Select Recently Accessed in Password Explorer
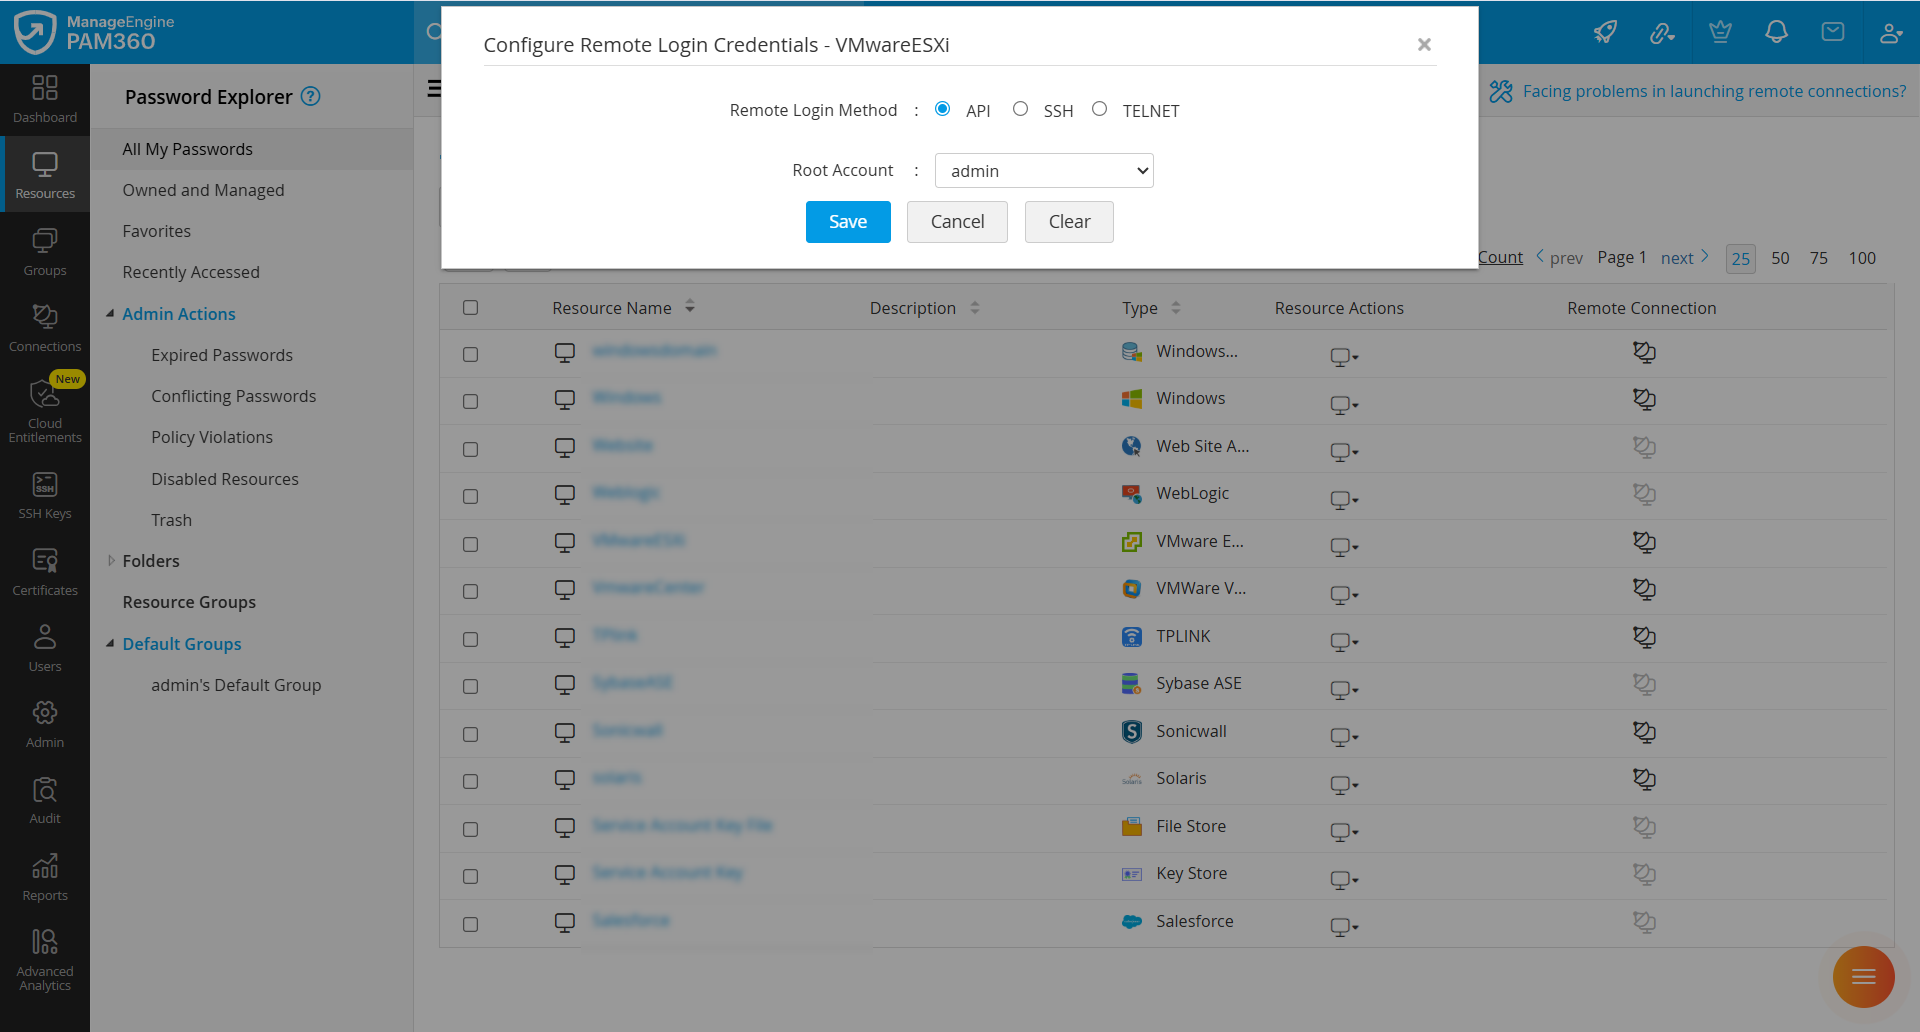Viewport: 1920px width, 1032px height. coord(190,271)
